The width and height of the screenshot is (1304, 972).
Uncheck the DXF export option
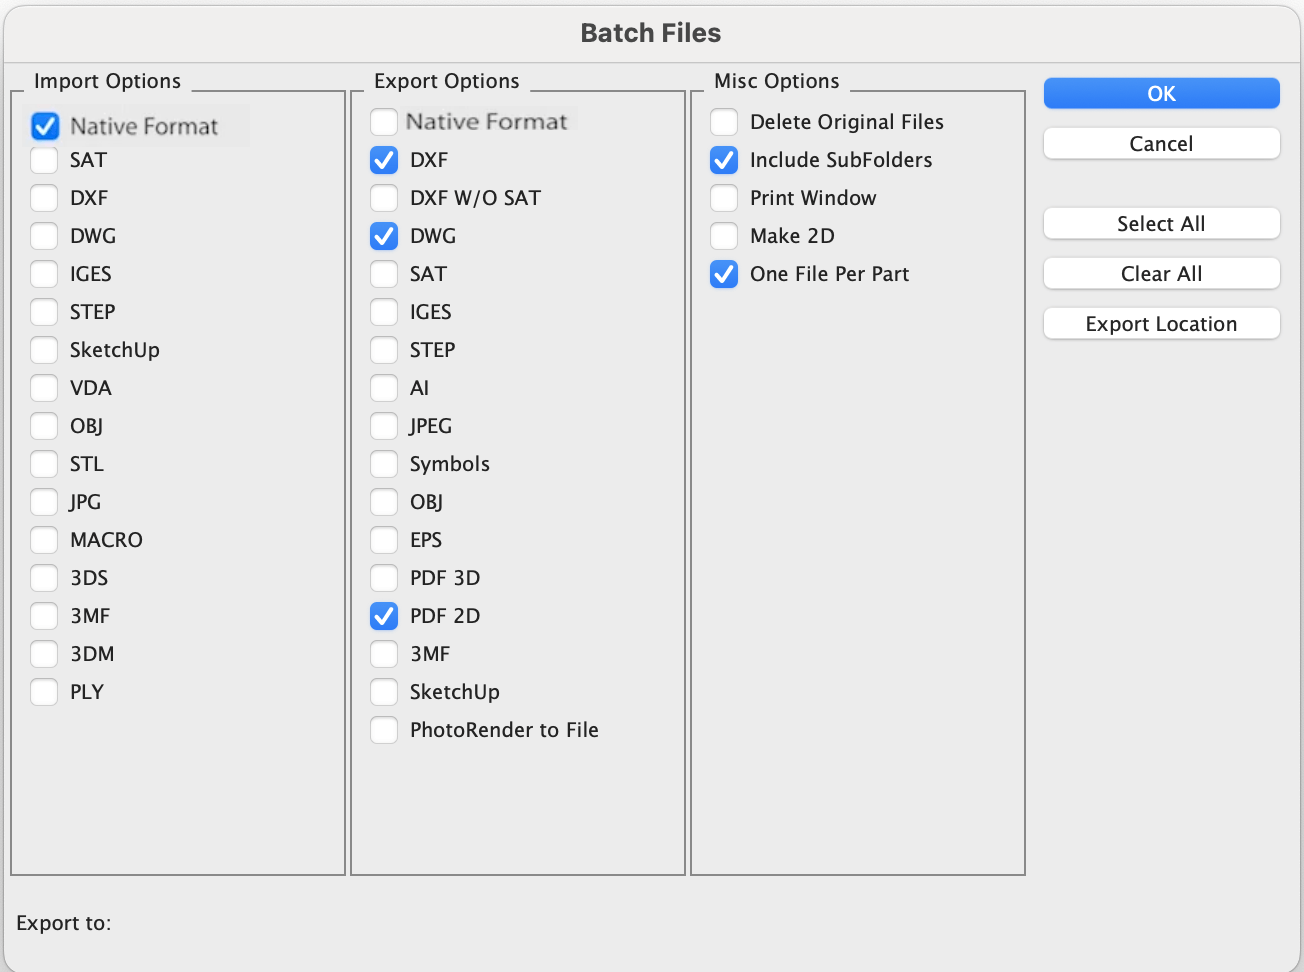pos(384,160)
